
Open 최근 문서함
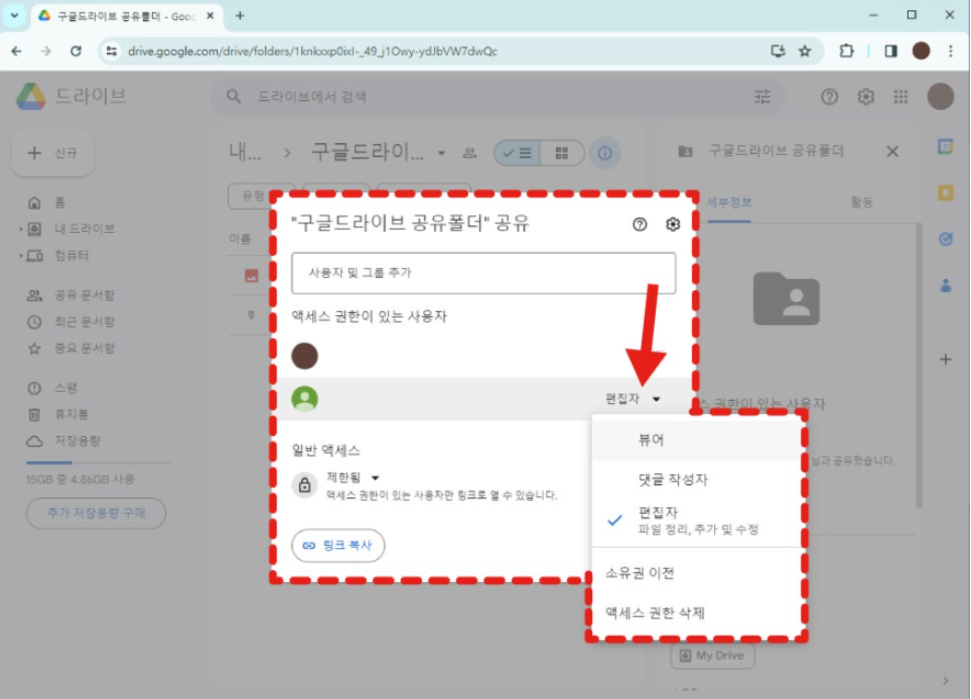point(71,322)
